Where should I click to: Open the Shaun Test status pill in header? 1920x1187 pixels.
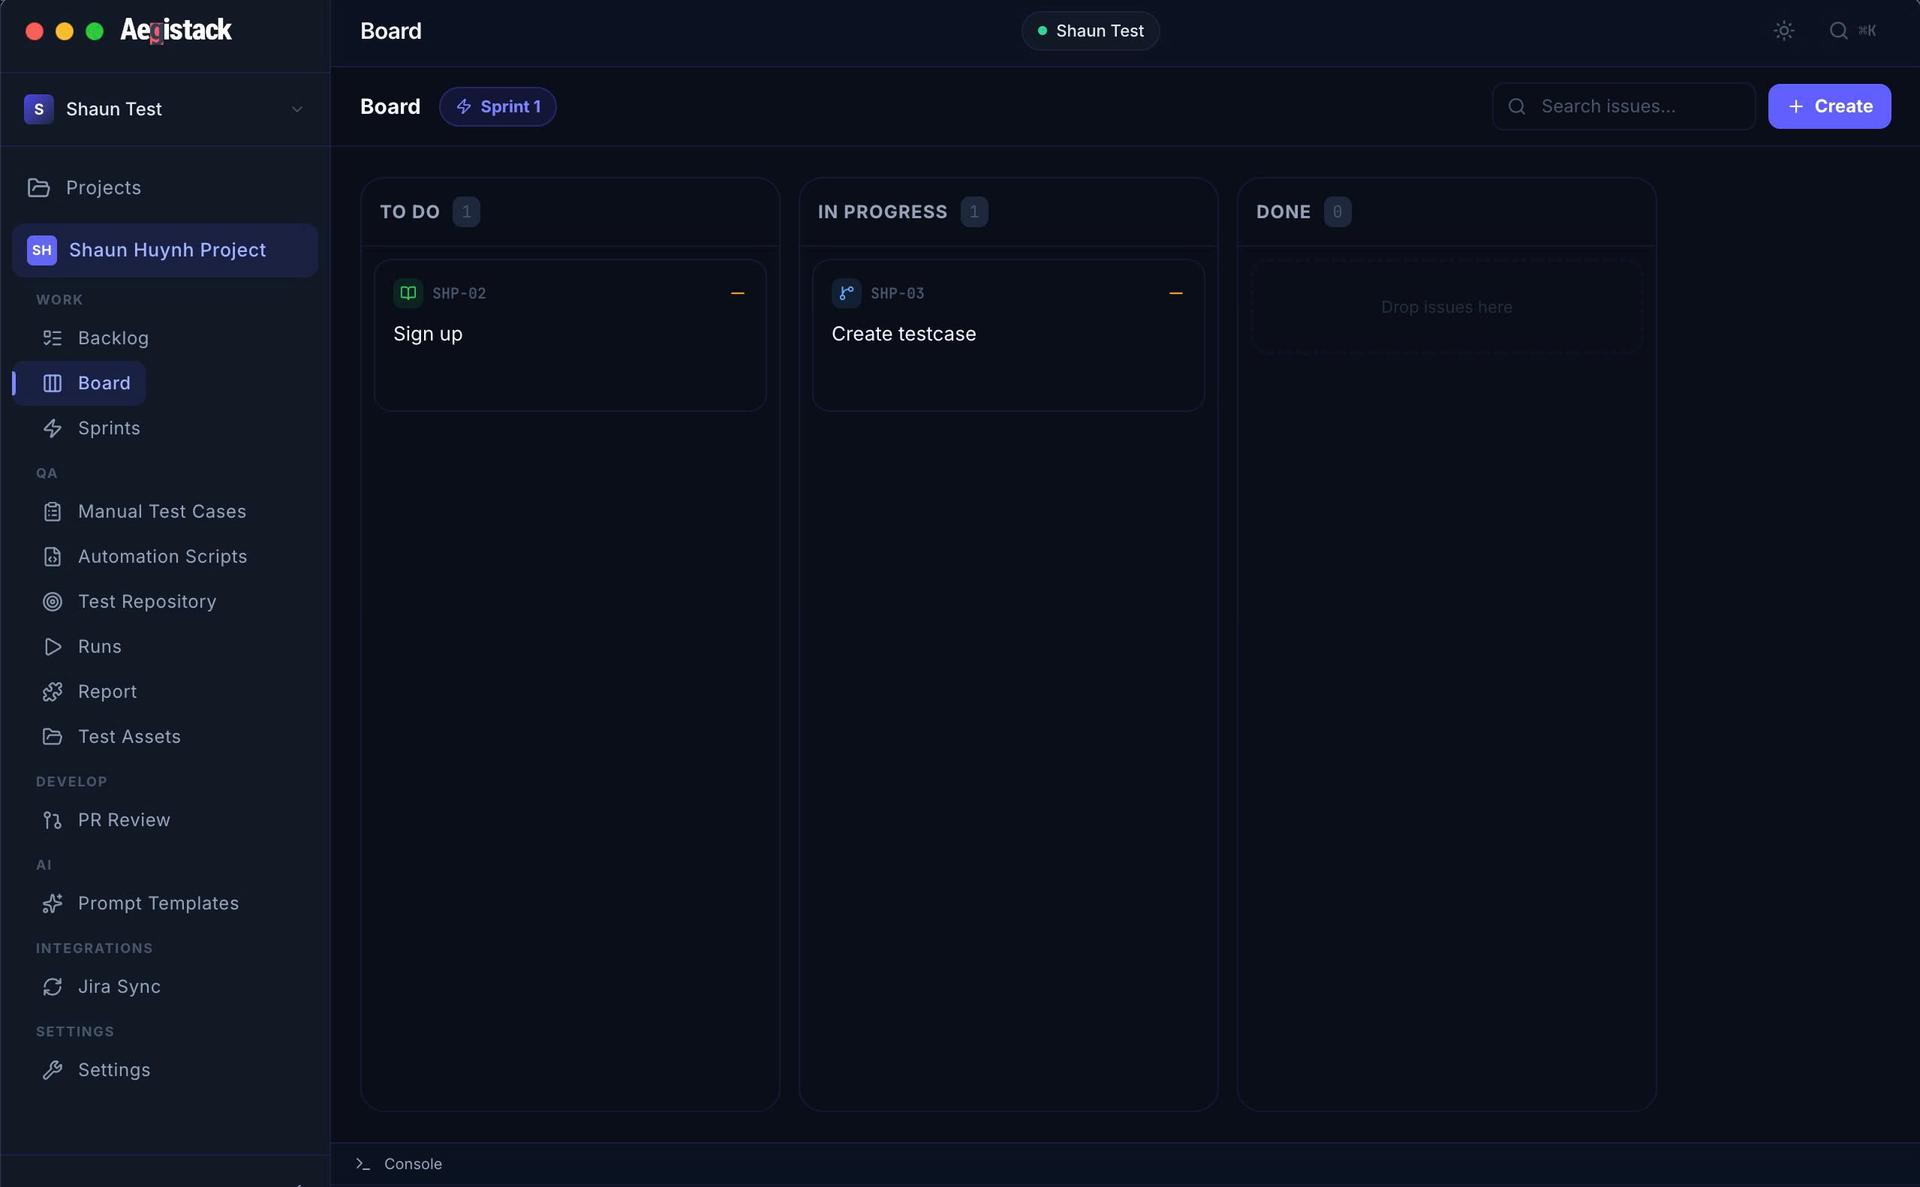(1090, 31)
